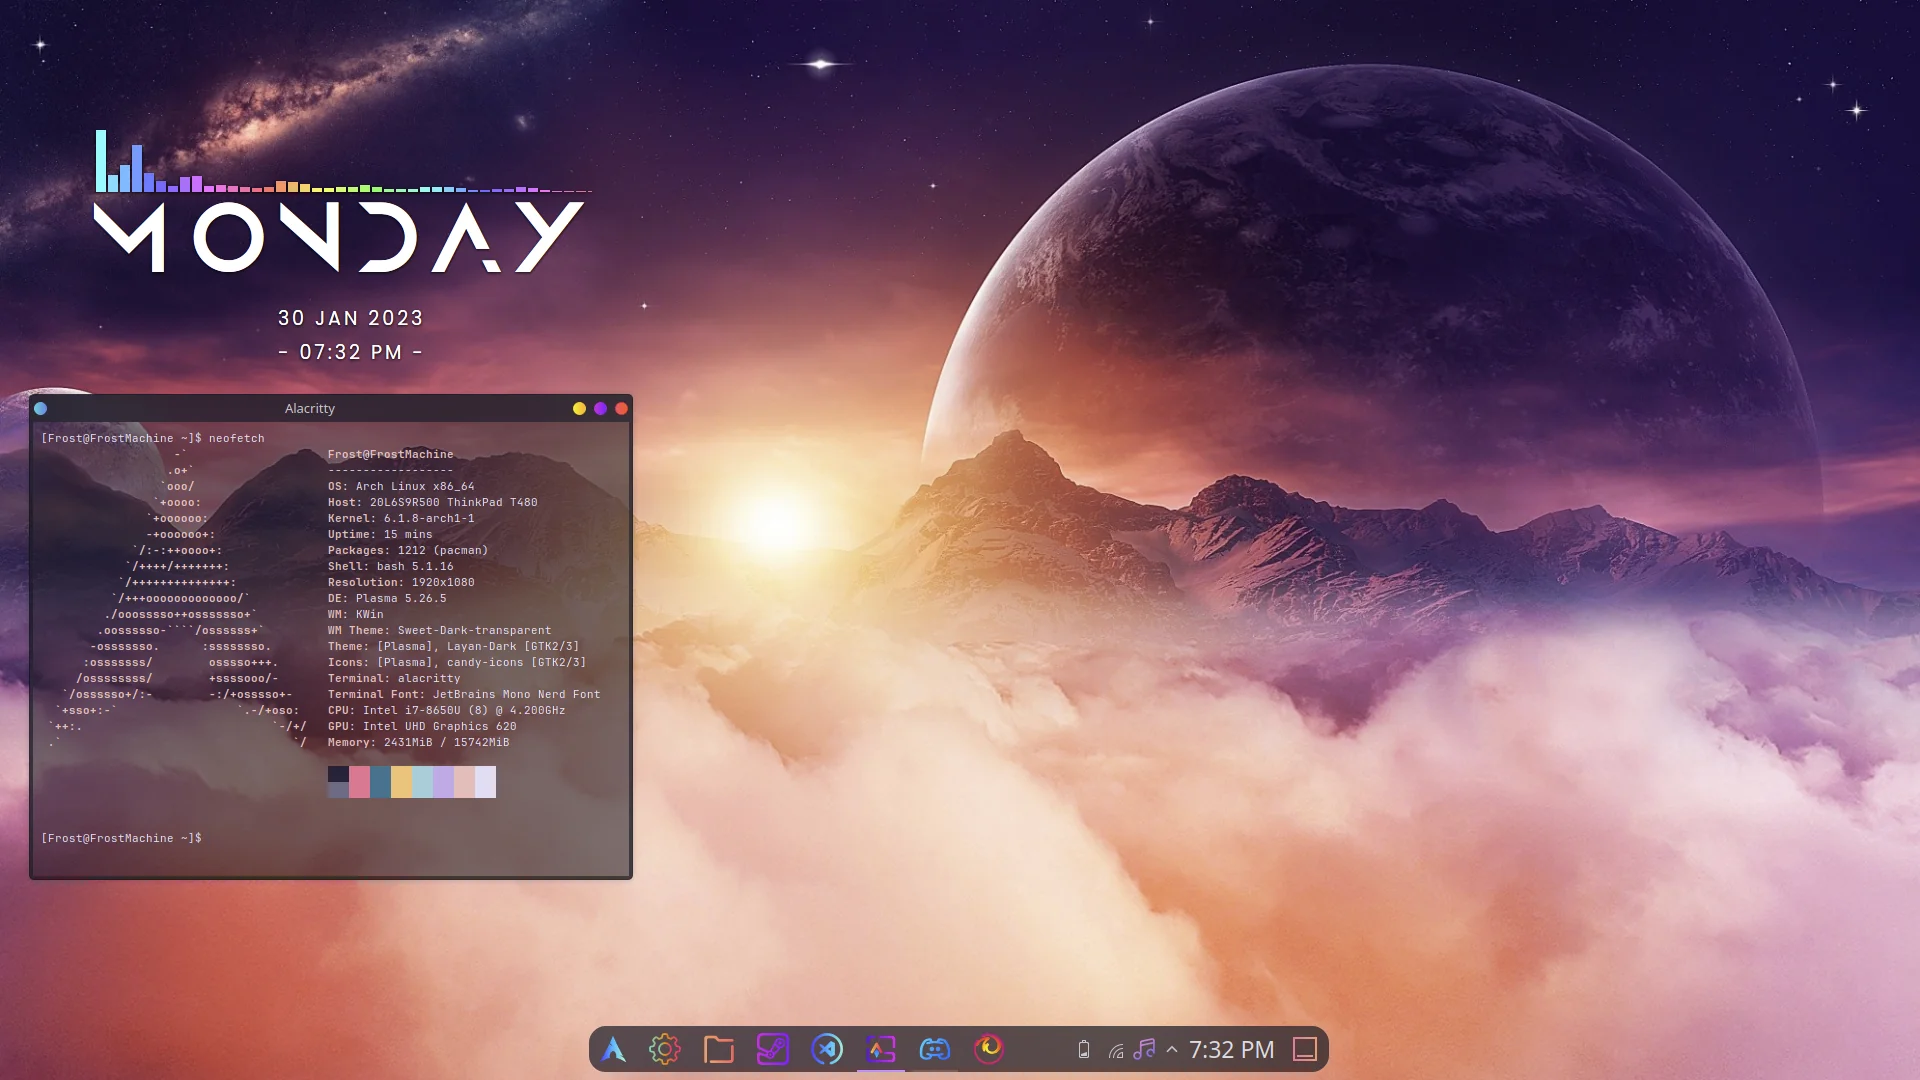The height and width of the screenshot is (1080, 1920).
Task: Close Alacritty with the red button
Action: [x=621, y=408]
